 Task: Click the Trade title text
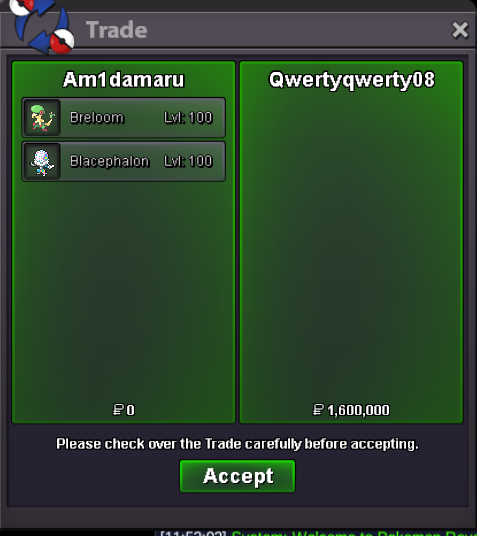pos(117,30)
